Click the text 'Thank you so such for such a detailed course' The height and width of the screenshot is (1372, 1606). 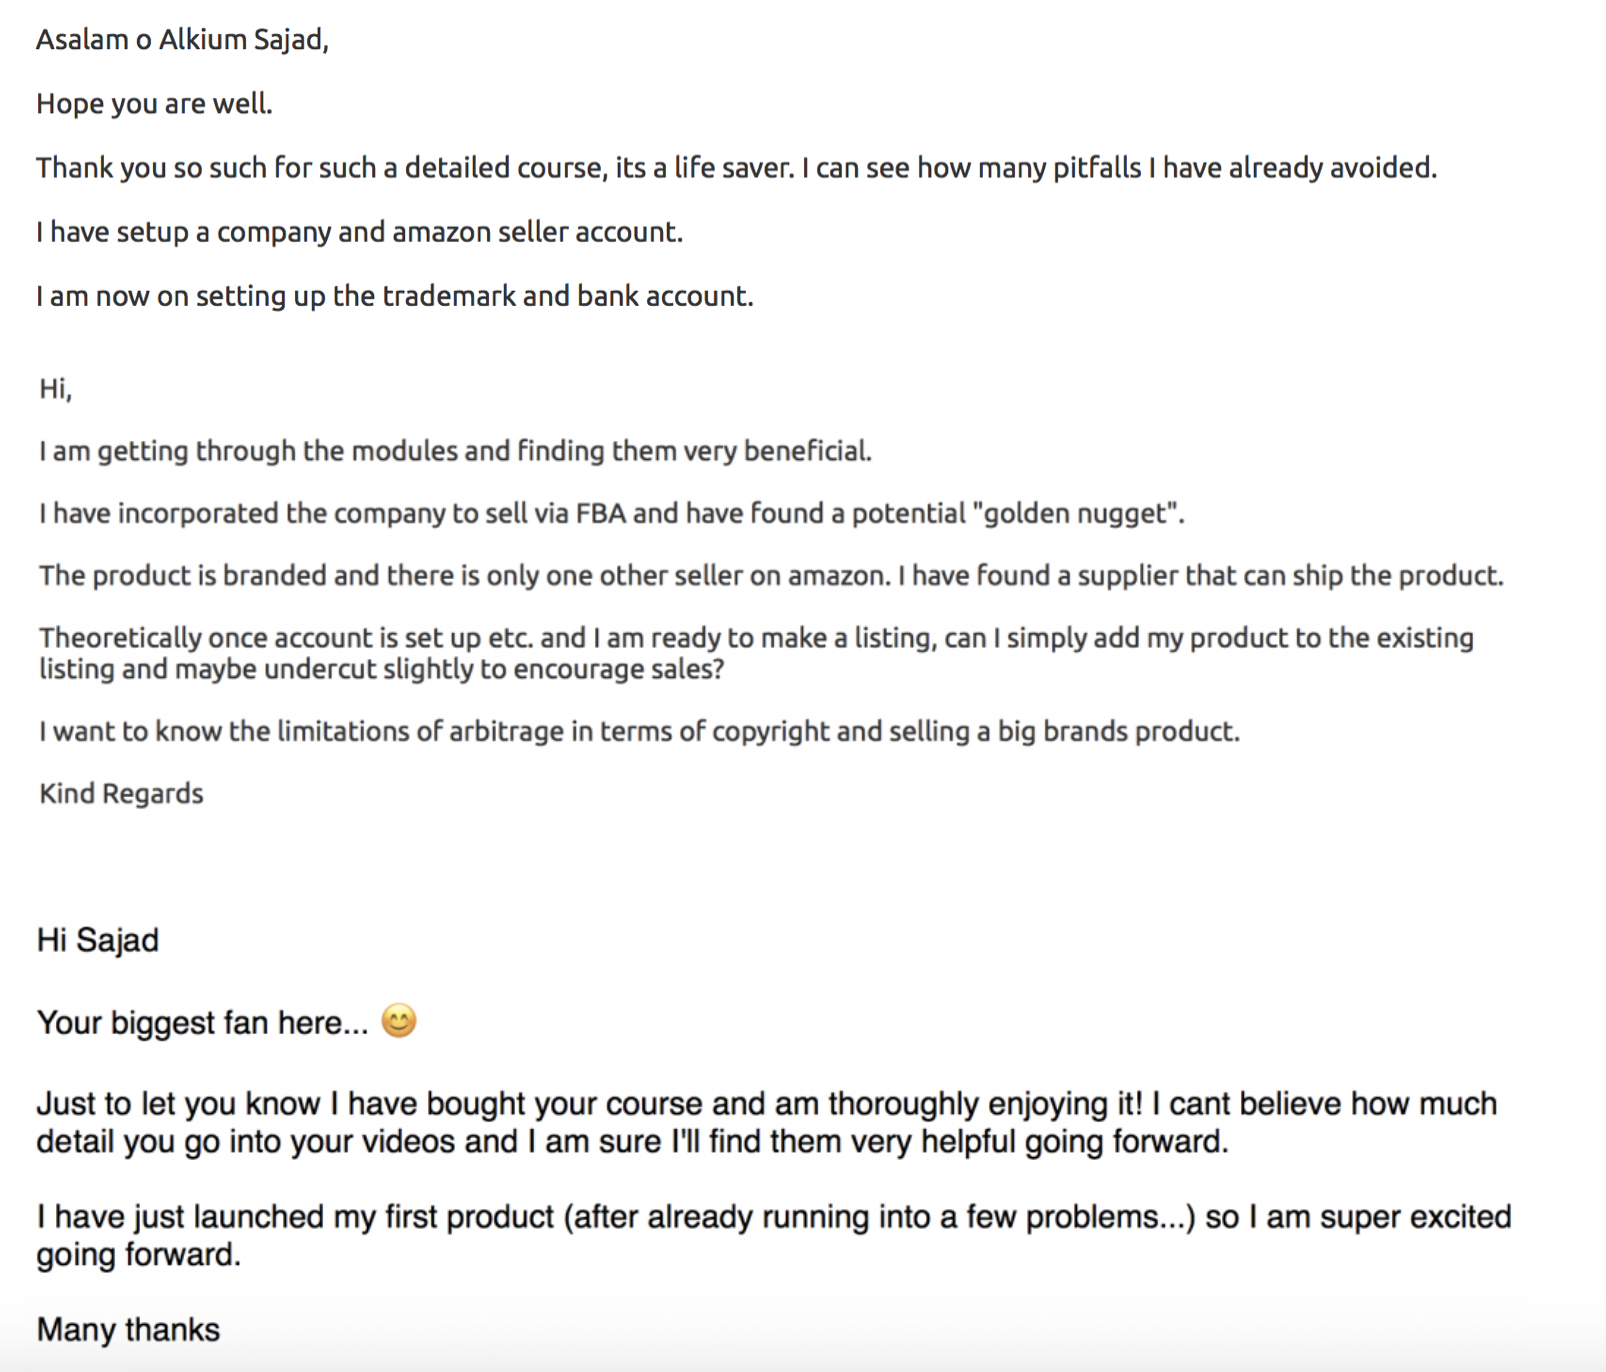coord(319,168)
